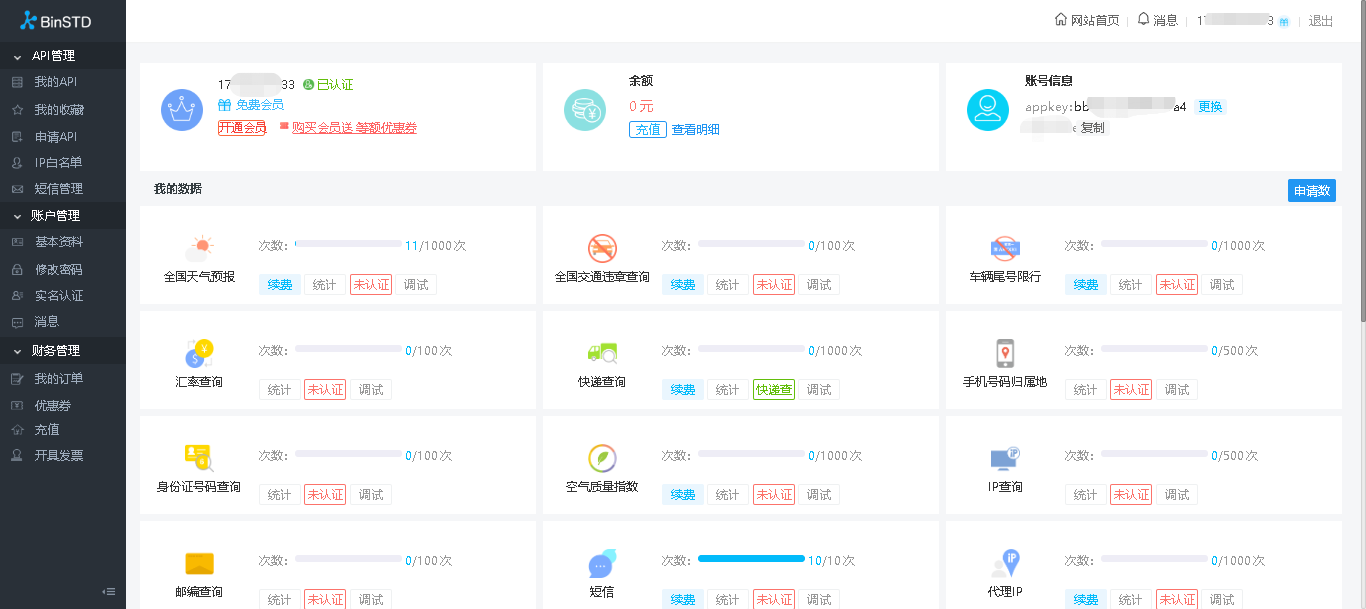Click 统计 for IP查询
The image size is (1366, 609).
click(x=1085, y=495)
